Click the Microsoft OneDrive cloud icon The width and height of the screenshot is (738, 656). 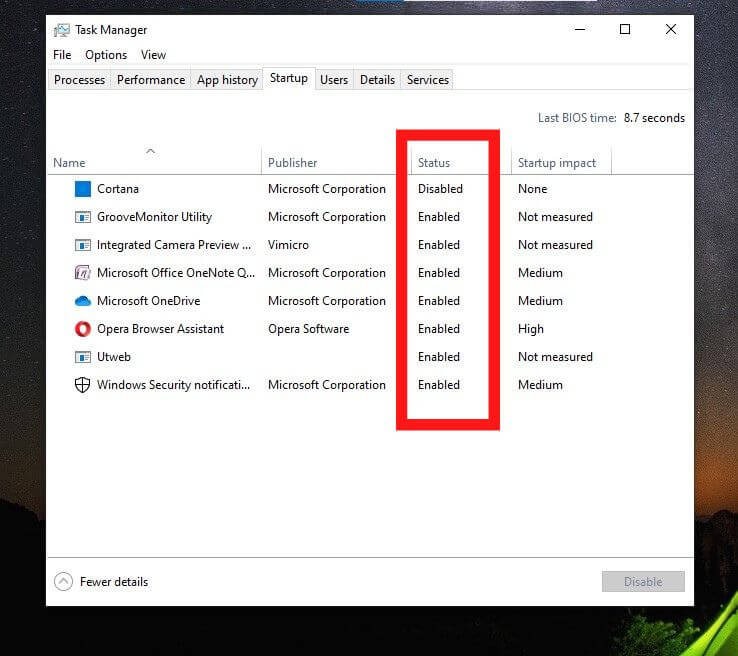(82, 301)
